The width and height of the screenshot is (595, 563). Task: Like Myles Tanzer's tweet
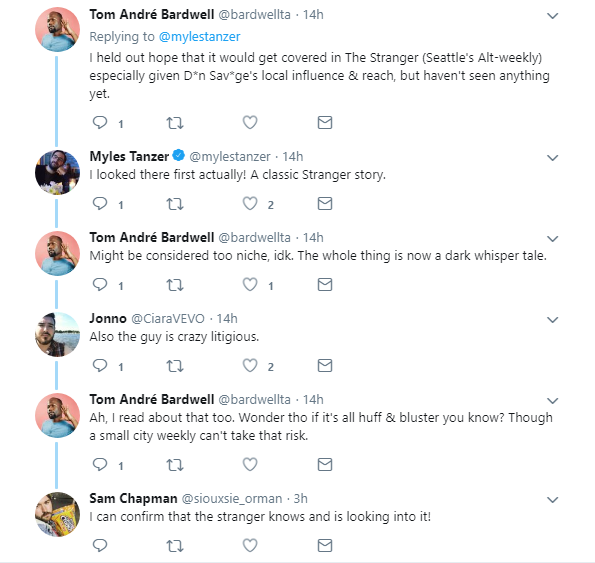point(250,204)
